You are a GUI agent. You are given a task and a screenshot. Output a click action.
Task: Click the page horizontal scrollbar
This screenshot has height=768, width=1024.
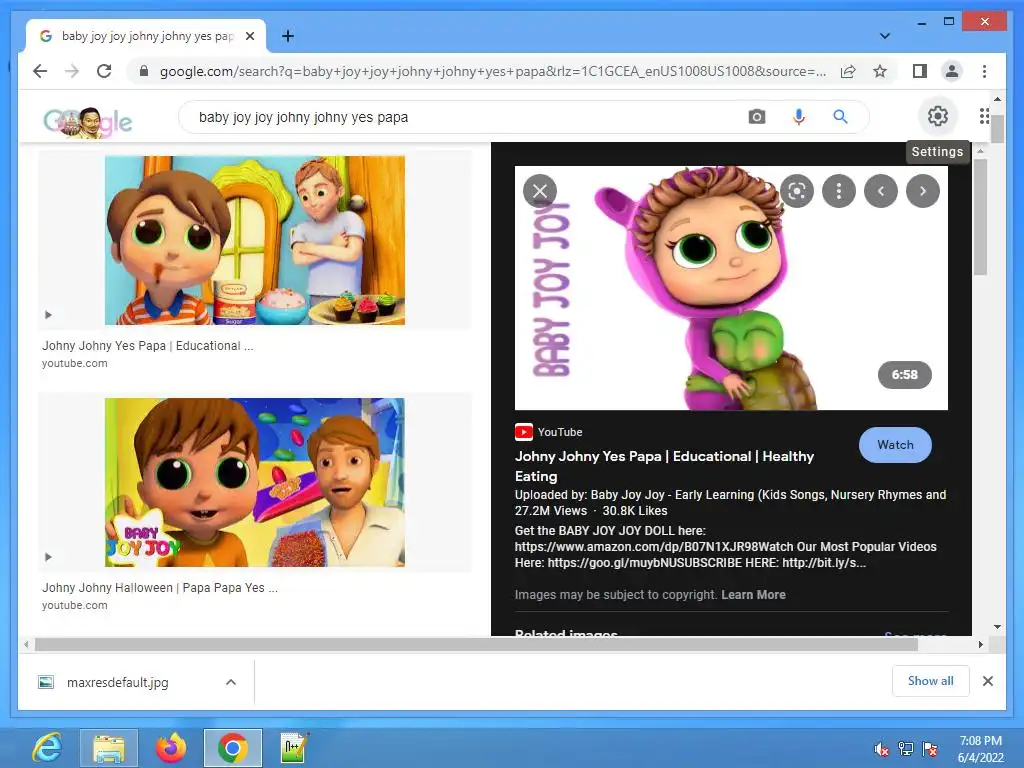[477, 645]
